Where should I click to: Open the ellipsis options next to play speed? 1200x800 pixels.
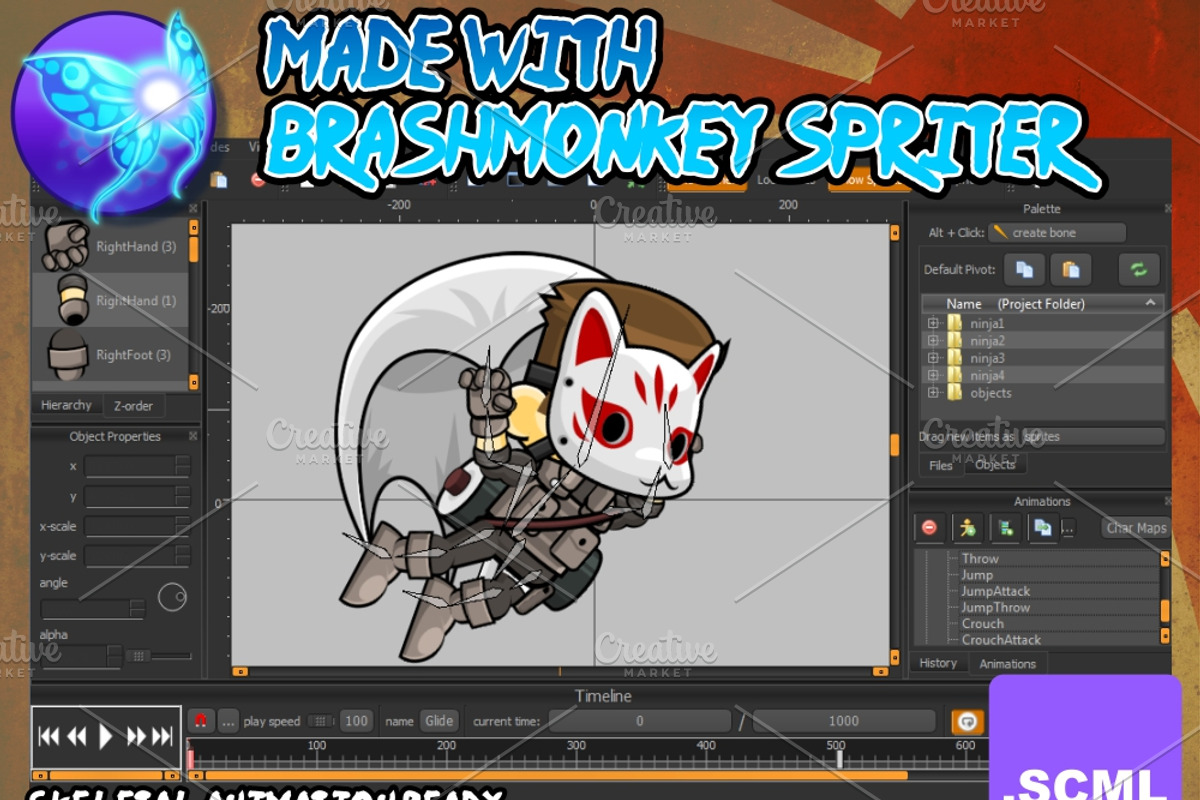tap(228, 720)
